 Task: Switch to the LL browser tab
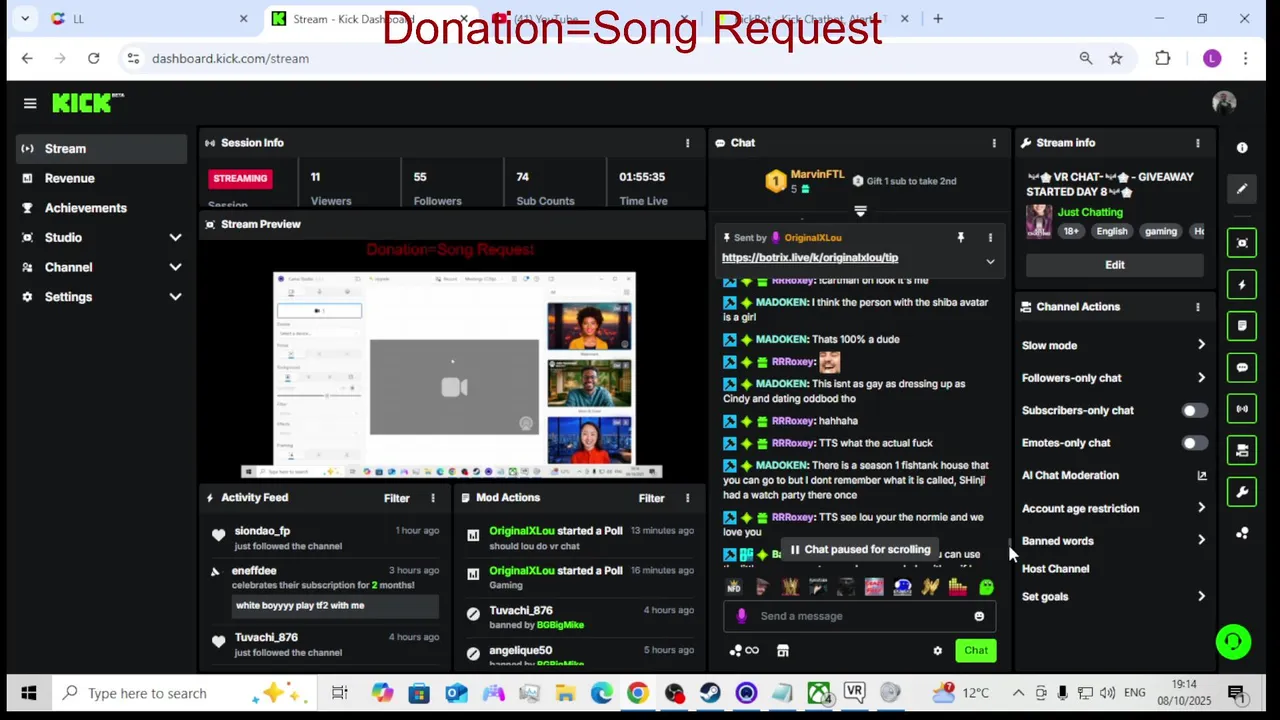click(x=150, y=19)
